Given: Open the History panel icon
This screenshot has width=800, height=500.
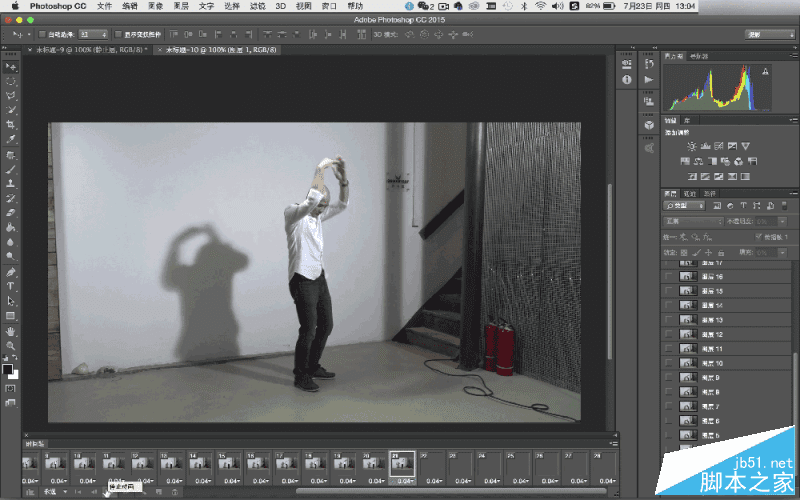Looking at the screenshot, I should point(649,63).
